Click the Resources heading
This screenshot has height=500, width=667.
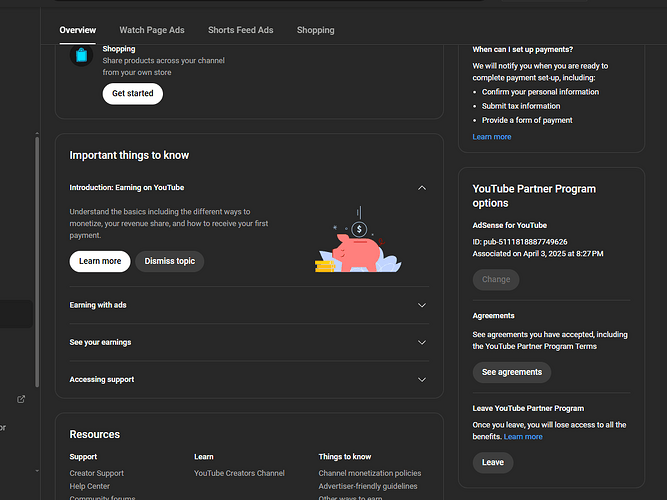tap(94, 434)
